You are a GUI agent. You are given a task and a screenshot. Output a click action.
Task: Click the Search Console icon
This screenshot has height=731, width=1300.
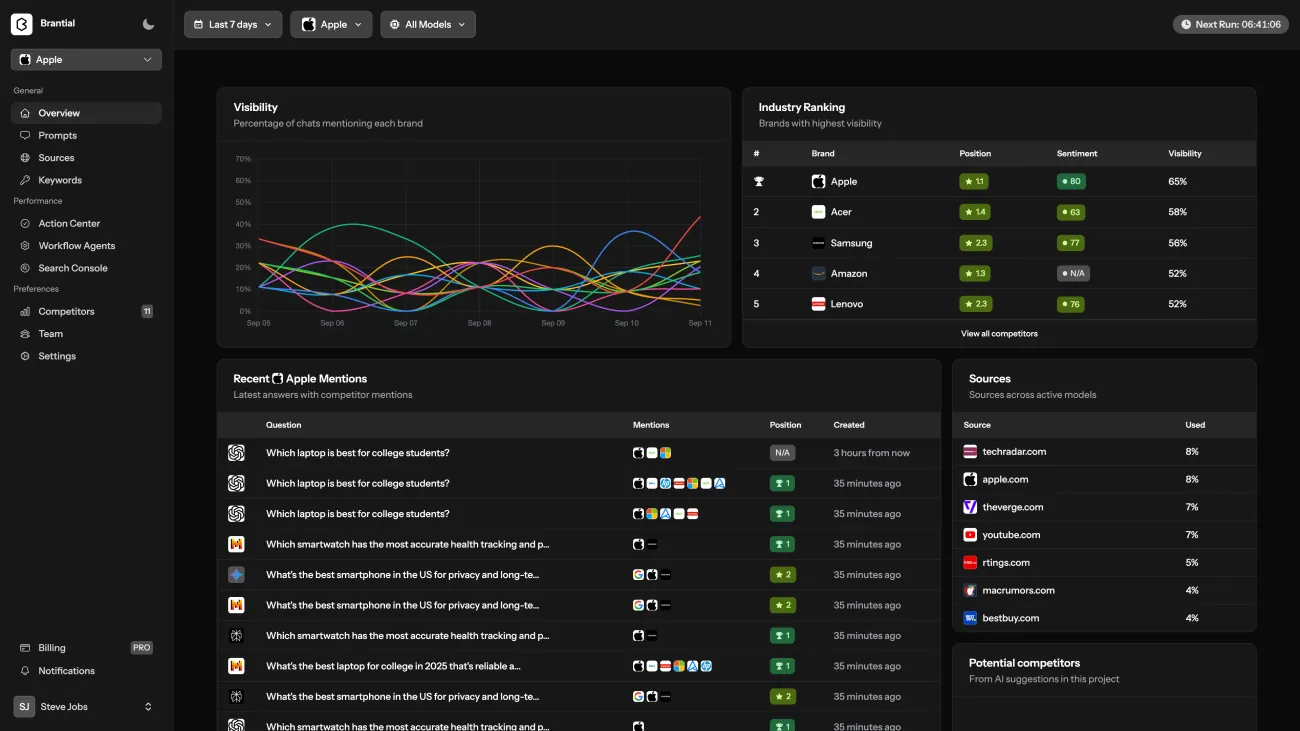(x=26, y=268)
